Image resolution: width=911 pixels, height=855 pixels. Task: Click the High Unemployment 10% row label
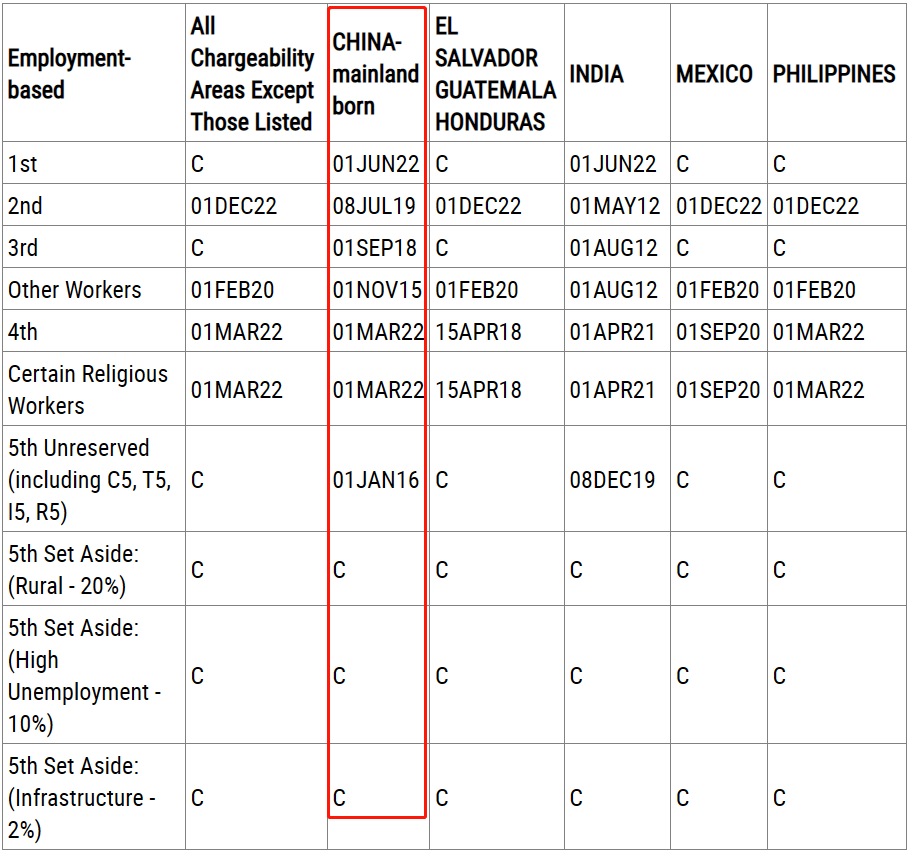[x=84, y=676]
